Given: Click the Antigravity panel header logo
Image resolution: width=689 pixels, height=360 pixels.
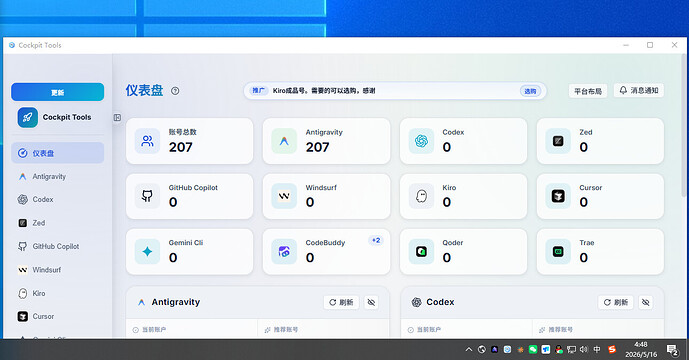Looking at the screenshot, I should (141, 302).
